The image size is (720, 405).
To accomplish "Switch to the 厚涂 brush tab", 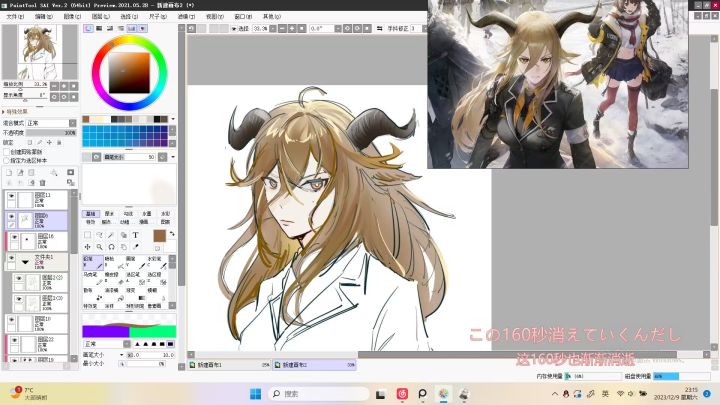I will click(x=109, y=214).
